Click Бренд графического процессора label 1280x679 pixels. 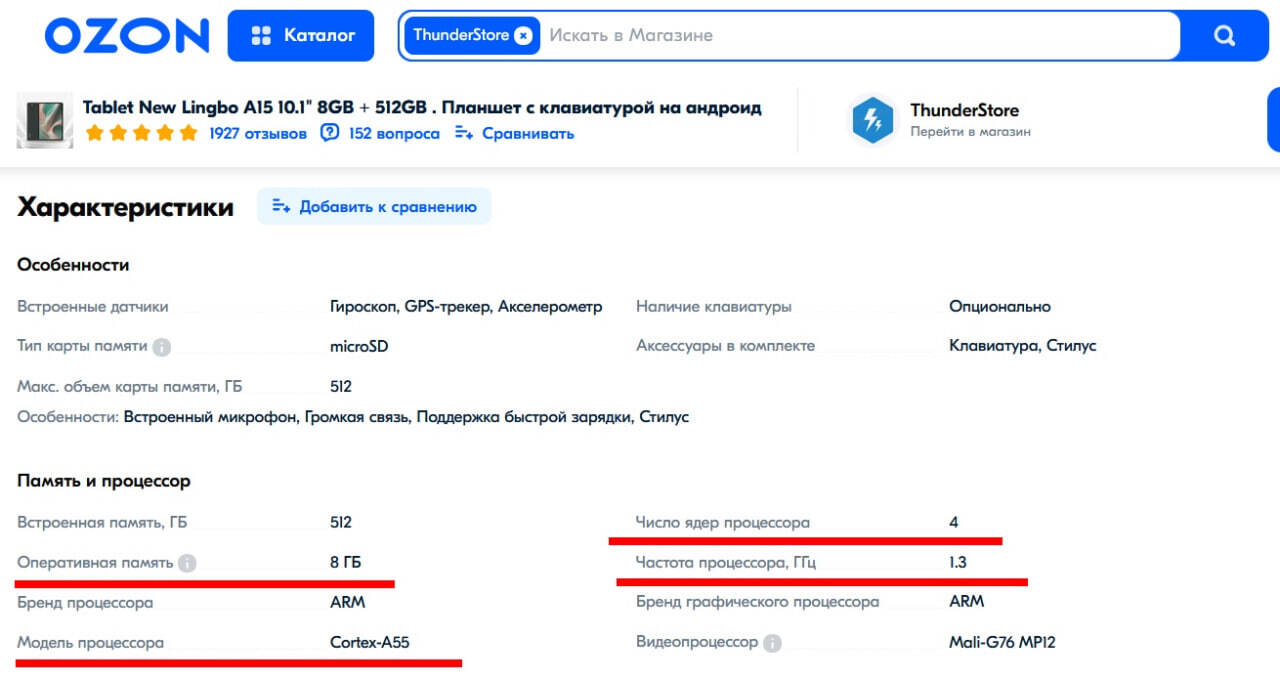[758, 602]
